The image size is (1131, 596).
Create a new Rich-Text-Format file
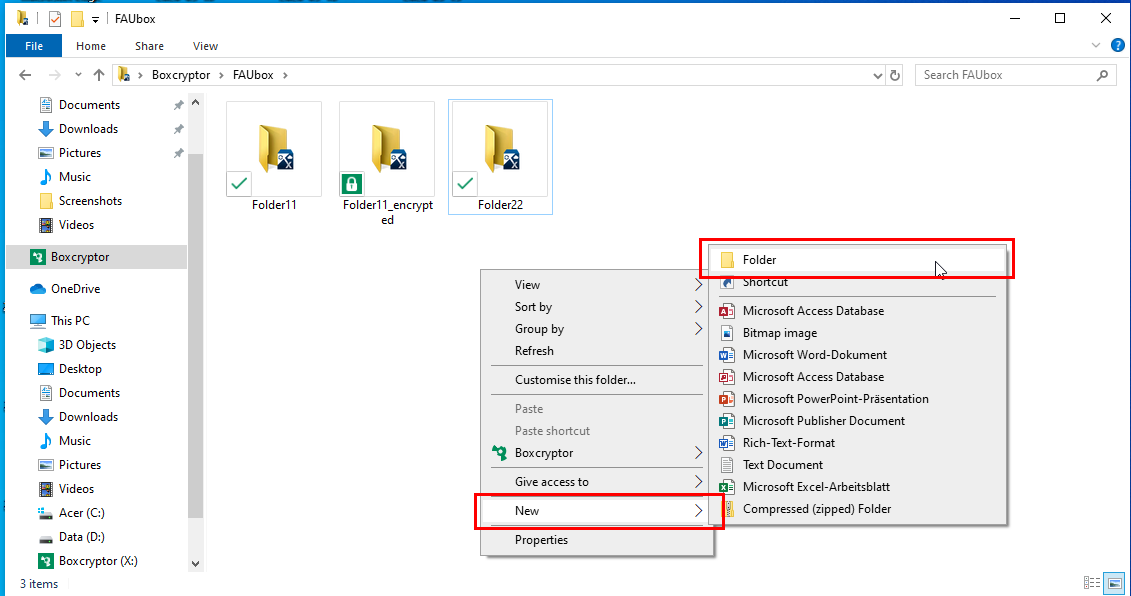[x=858, y=443]
